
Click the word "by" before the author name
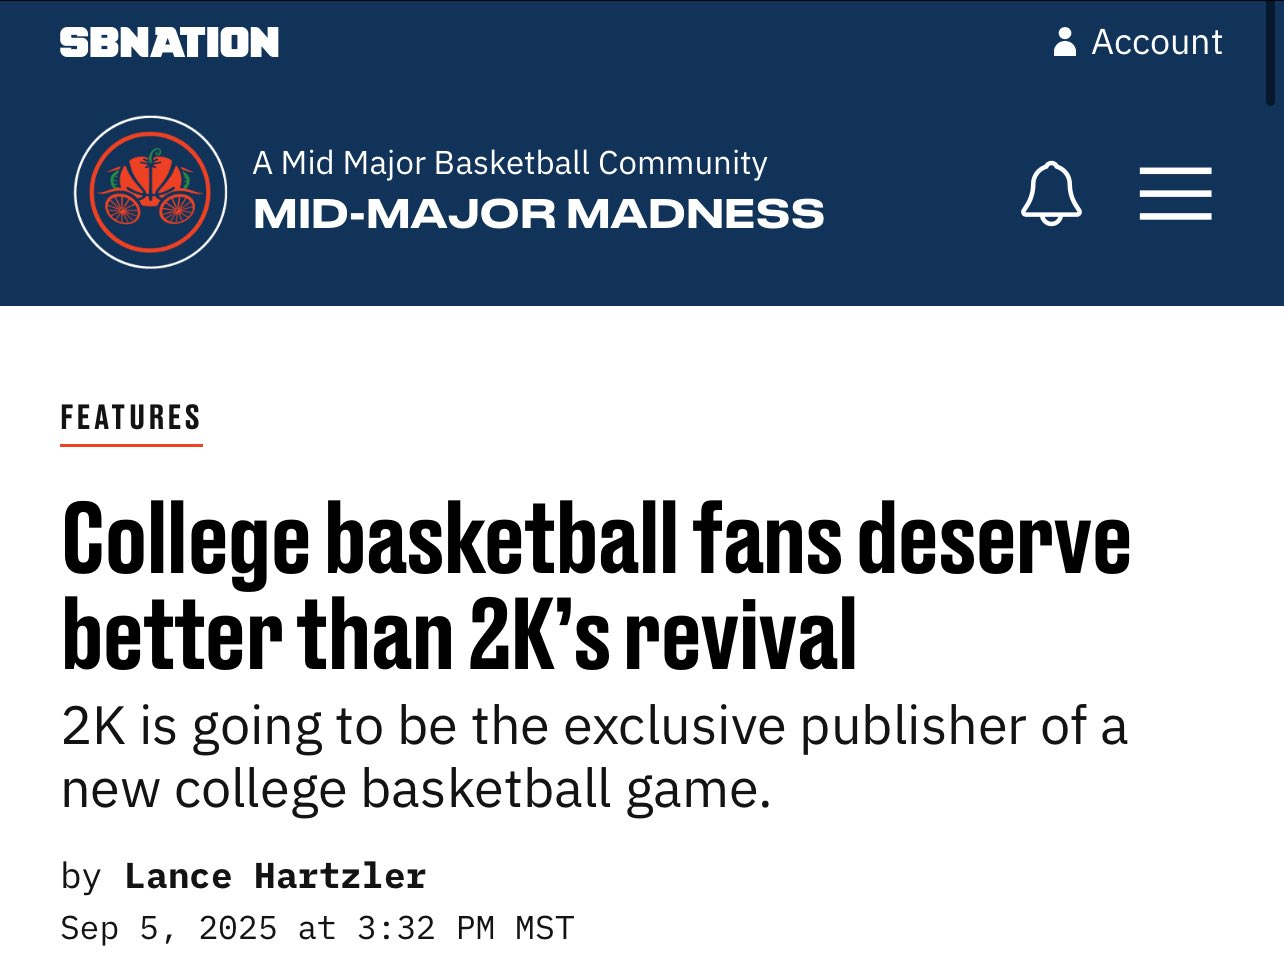click(81, 876)
